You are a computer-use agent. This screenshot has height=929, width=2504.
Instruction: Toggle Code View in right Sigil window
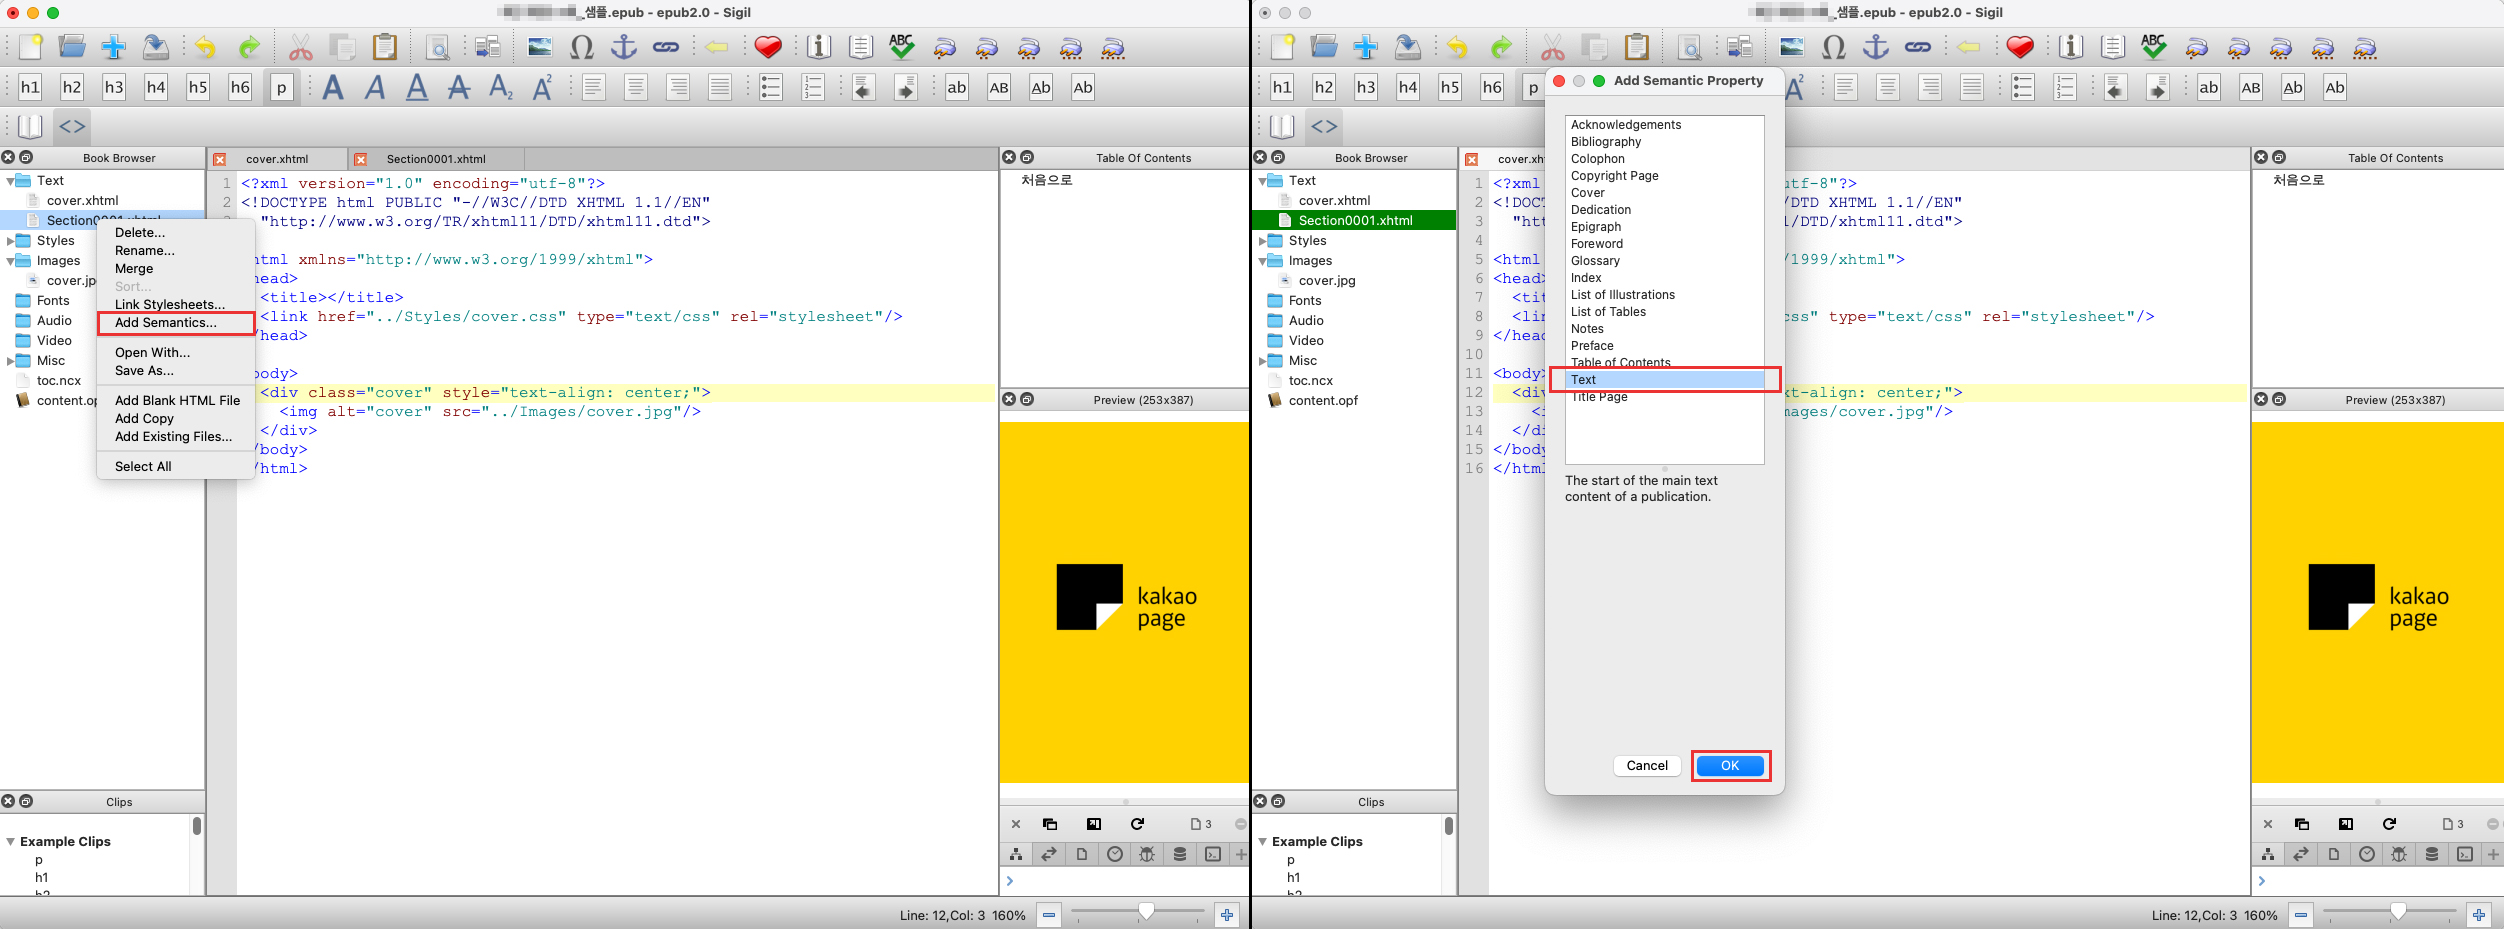pyautogui.click(x=1324, y=126)
